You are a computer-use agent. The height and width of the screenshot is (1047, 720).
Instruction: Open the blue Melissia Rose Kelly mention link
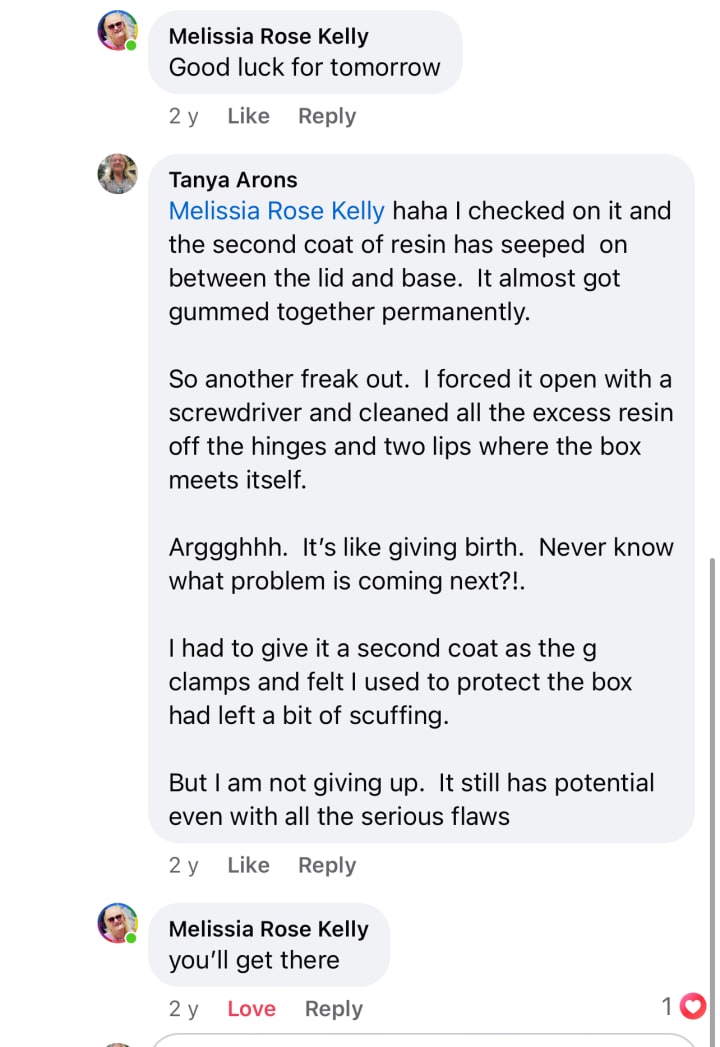coord(277,211)
